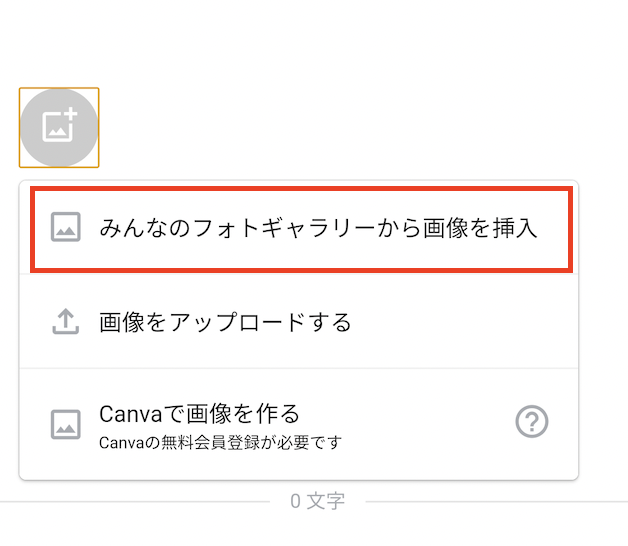The height and width of the screenshot is (546, 628).
Task: Click the circled question mark in the Canva row
Action: [x=531, y=421]
